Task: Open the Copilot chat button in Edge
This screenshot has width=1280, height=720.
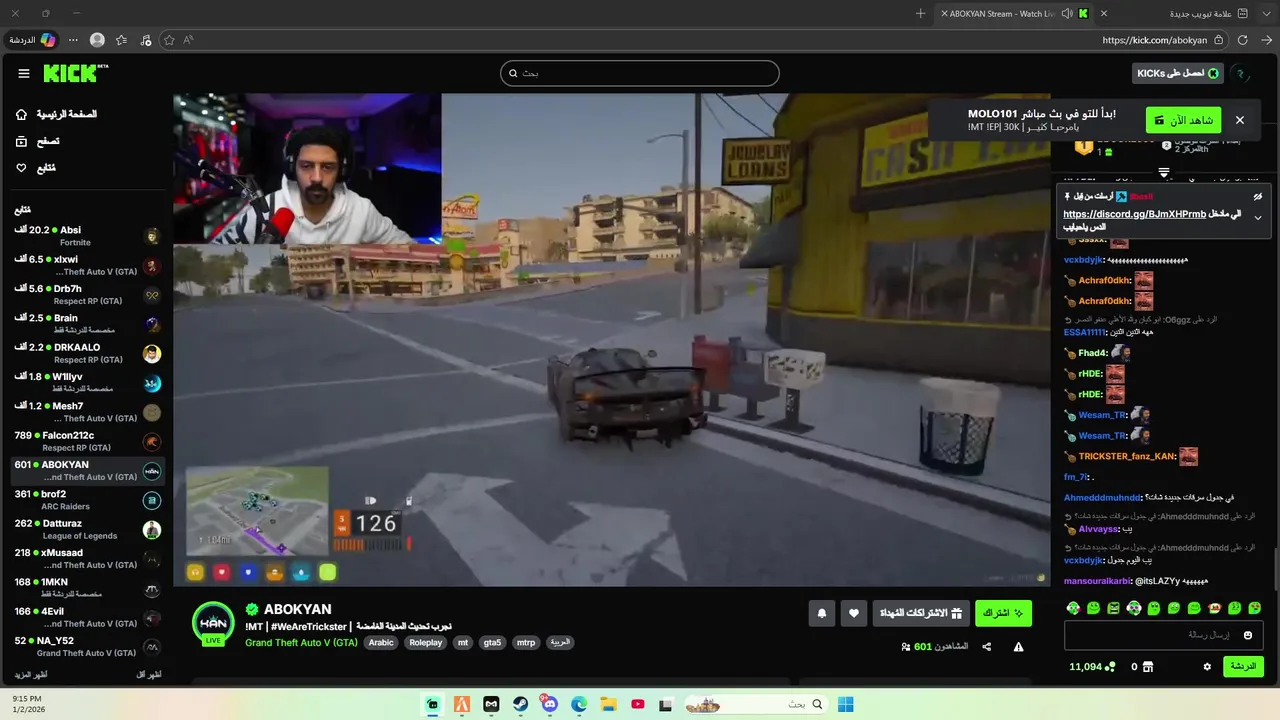Action: pos(32,40)
